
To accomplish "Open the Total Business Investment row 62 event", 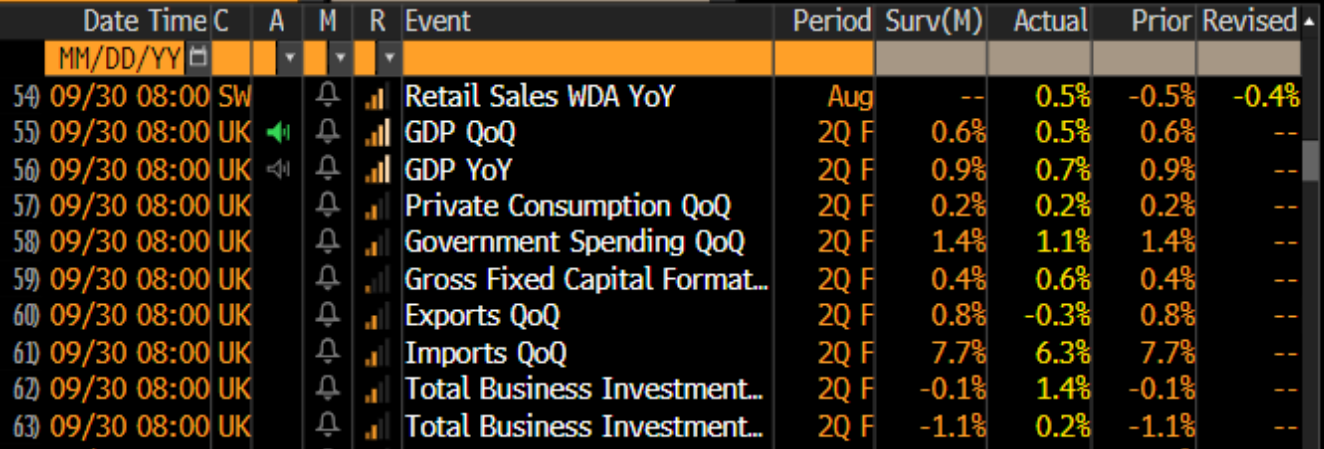I will point(585,389).
